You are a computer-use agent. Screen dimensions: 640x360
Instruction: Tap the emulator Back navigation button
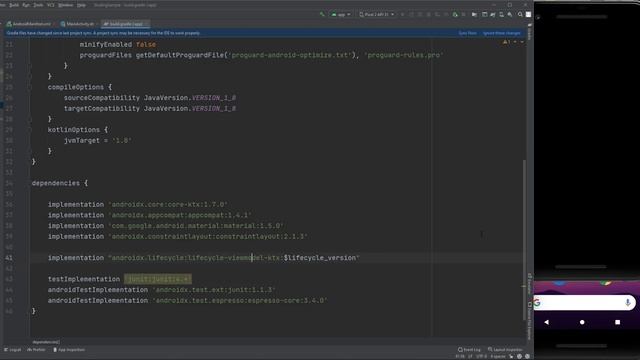pos(547,322)
